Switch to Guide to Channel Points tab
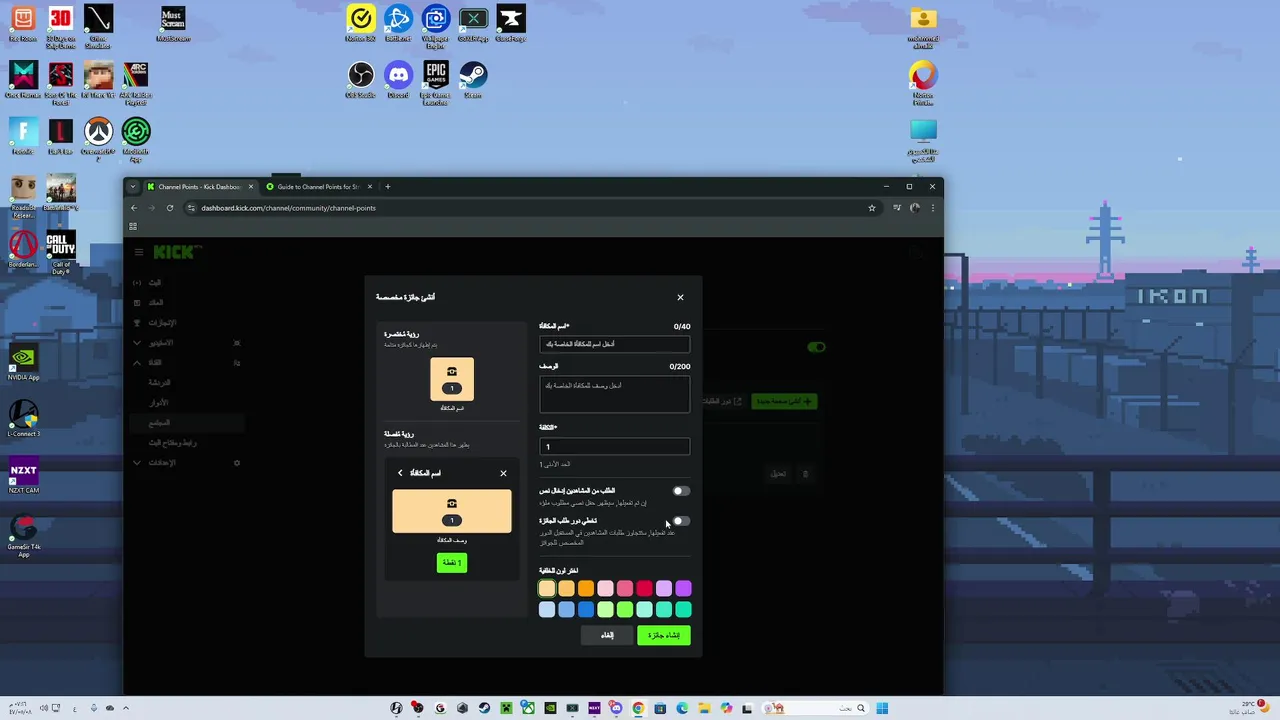This screenshot has height=720, width=1280. click(x=318, y=186)
